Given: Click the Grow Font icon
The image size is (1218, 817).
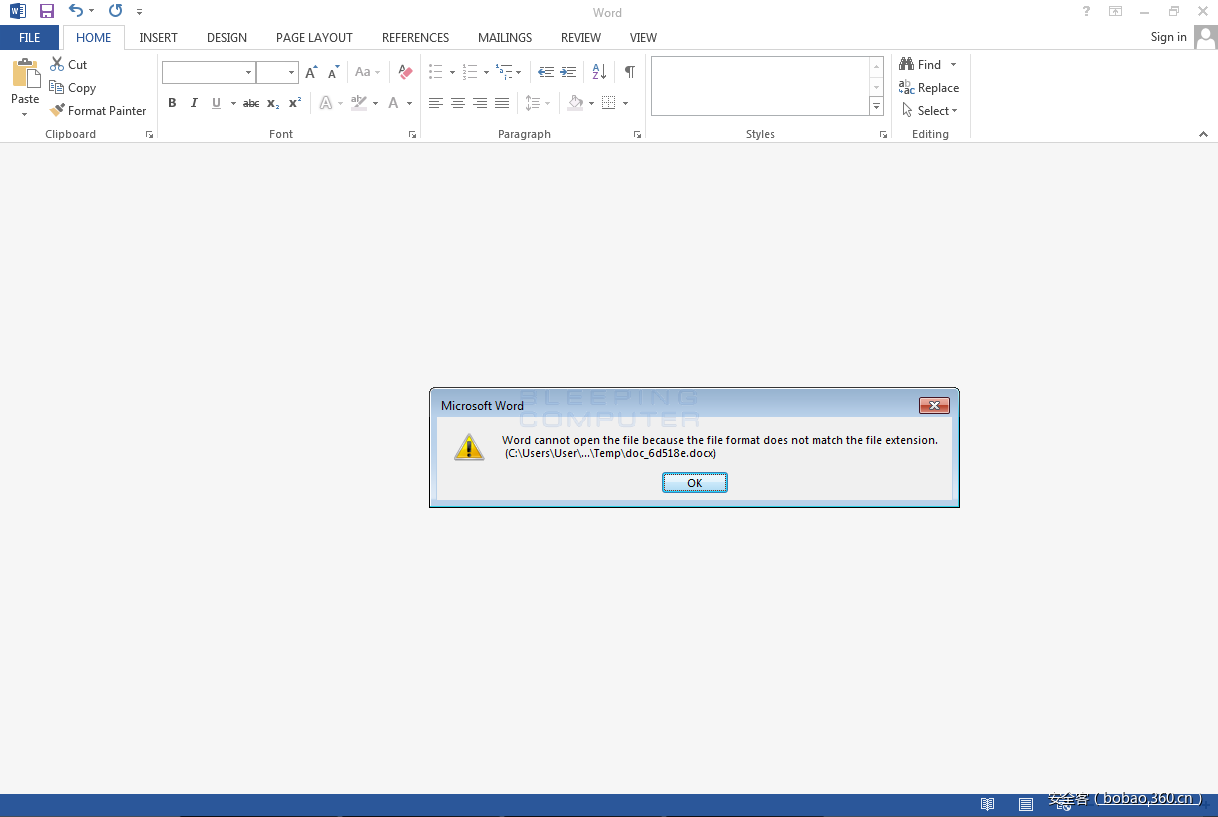Looking at the screenshot, I should coord(311,72).
